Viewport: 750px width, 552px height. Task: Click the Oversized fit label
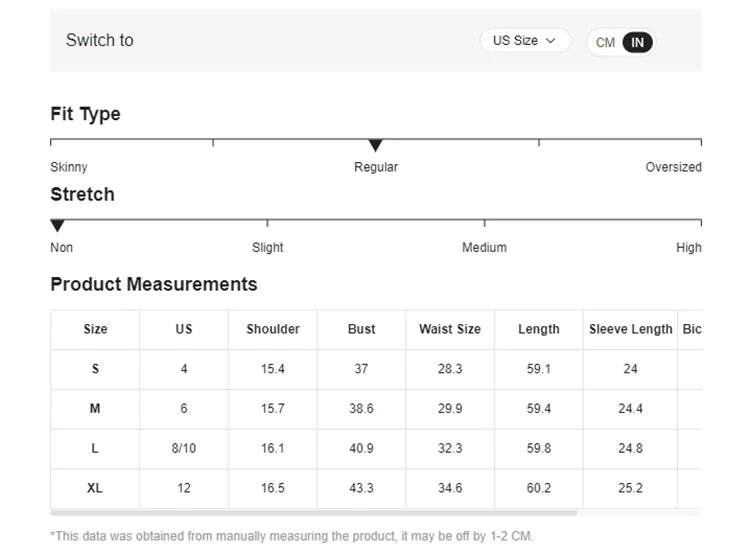673,167
